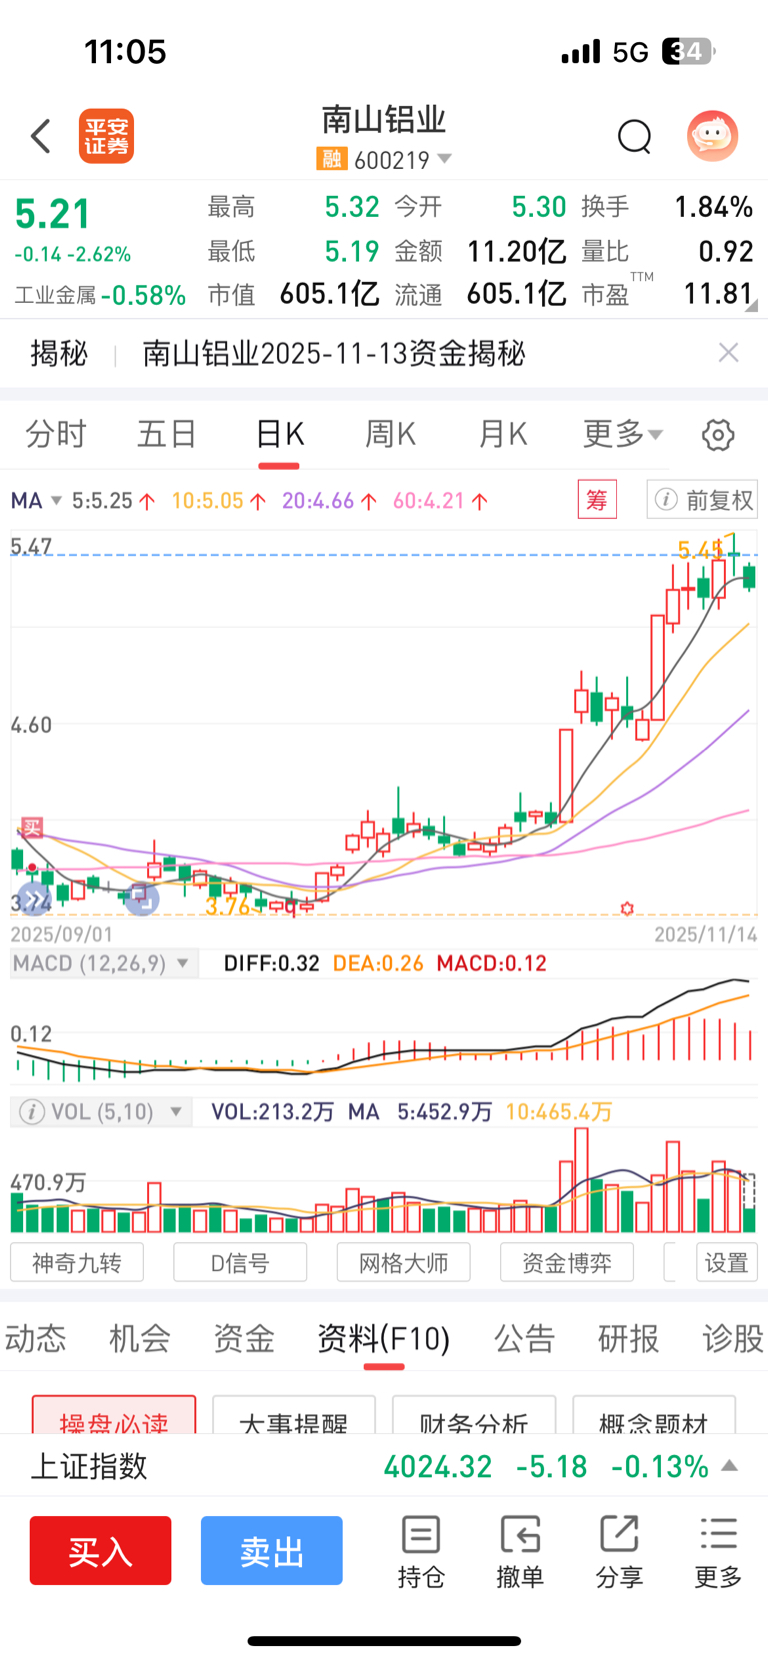Tap the orange 融 margin badge
The height and width of the screenshot is (1663, 768).
(x=331, y=159)
